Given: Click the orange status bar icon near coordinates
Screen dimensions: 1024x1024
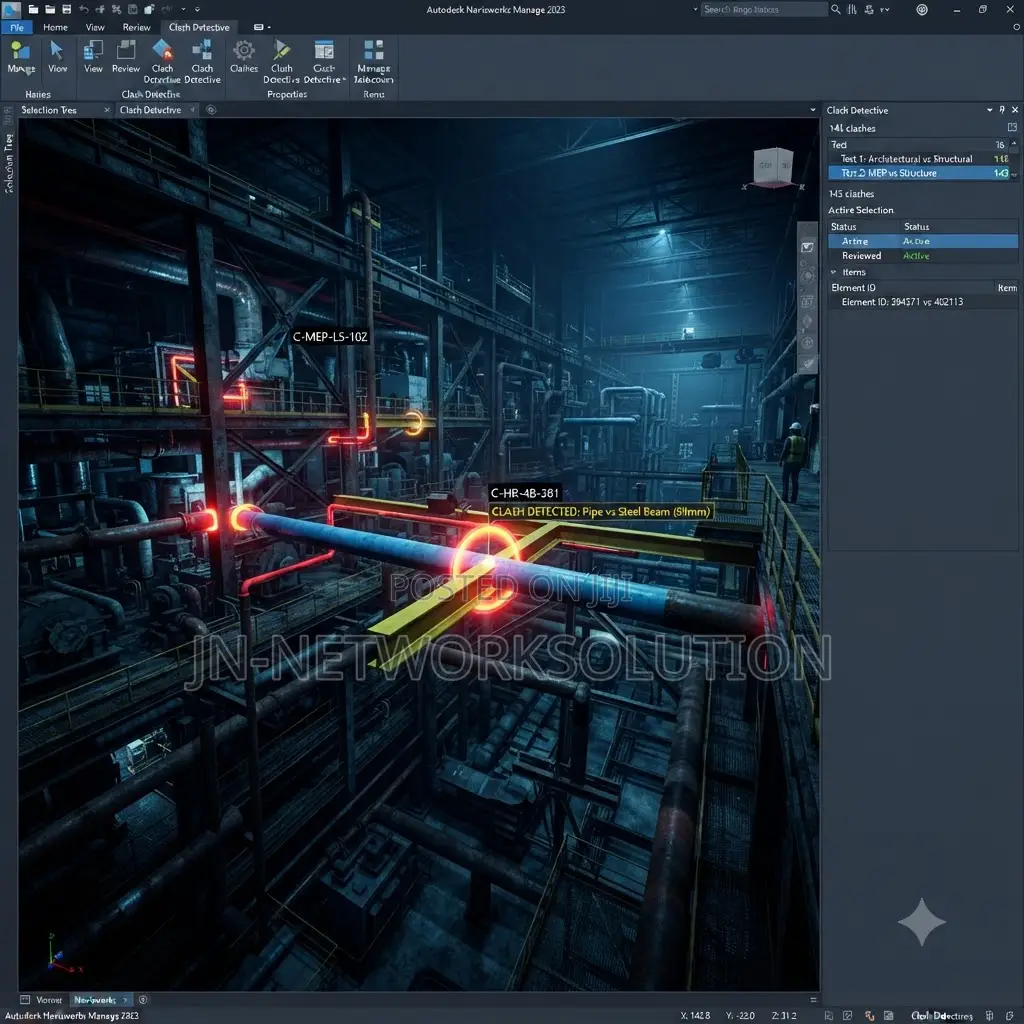Looking at the screenshot, I should pyautogui.click(x=869, y=1016).
